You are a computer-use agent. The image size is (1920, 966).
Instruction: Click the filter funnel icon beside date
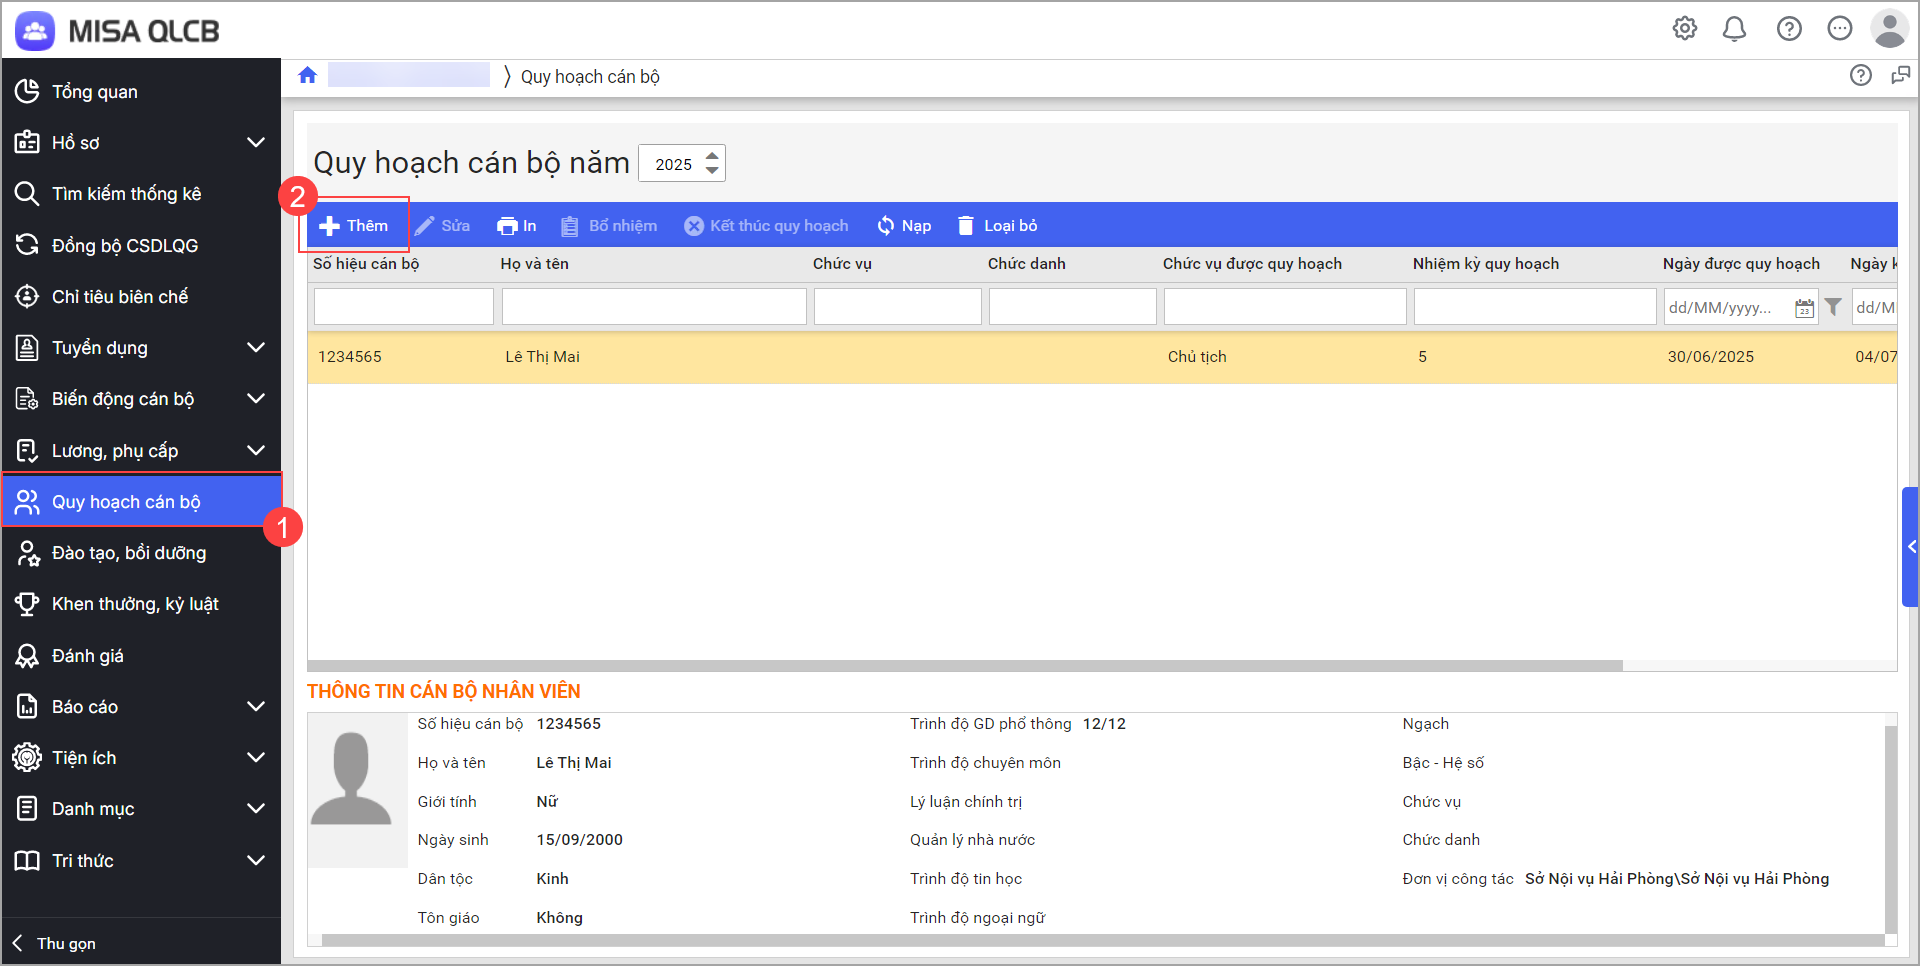[1833, 307]
